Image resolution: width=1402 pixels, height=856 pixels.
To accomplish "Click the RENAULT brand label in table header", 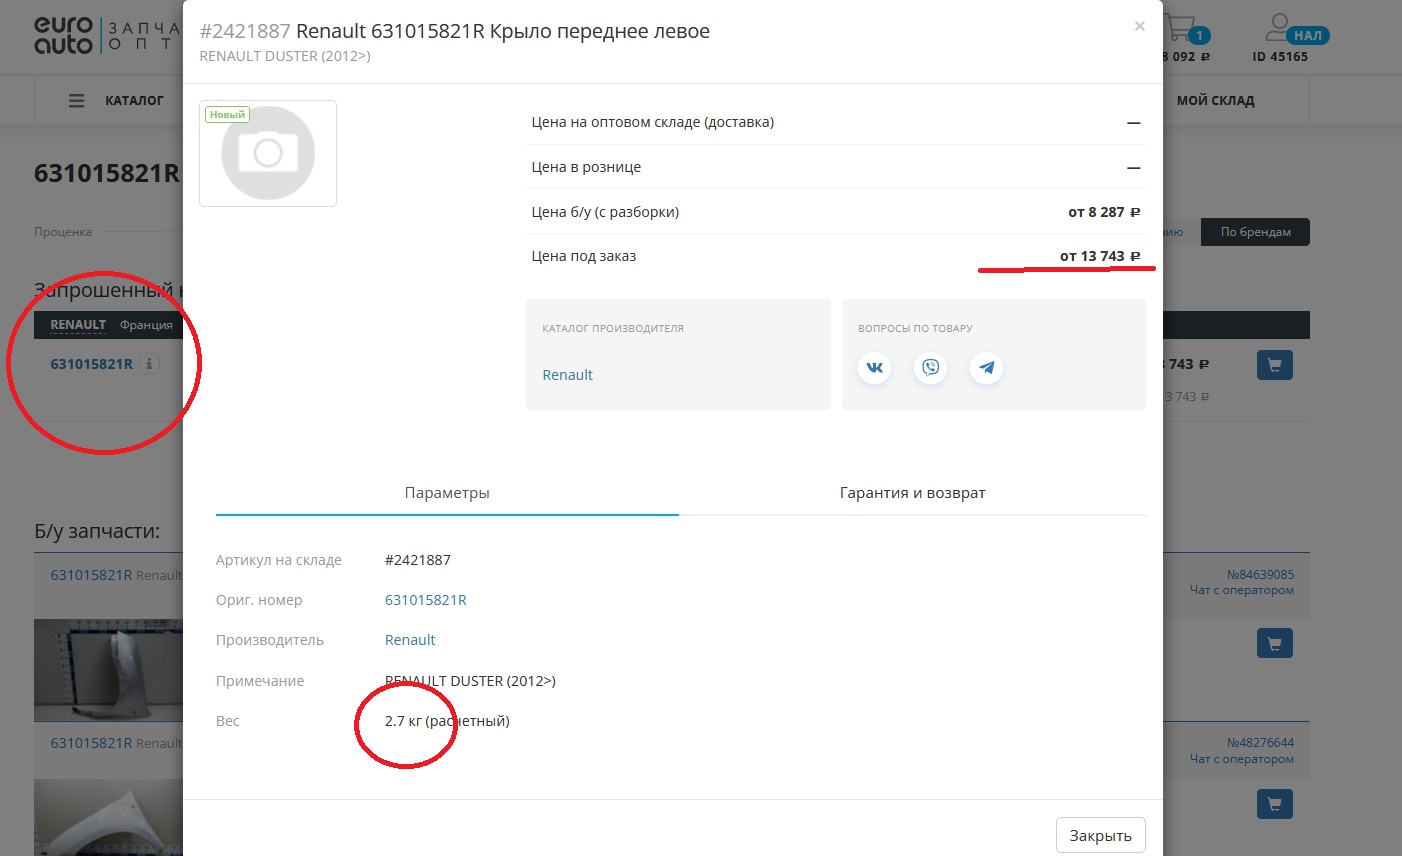I will pyautogui.click(x=78, y=325).
